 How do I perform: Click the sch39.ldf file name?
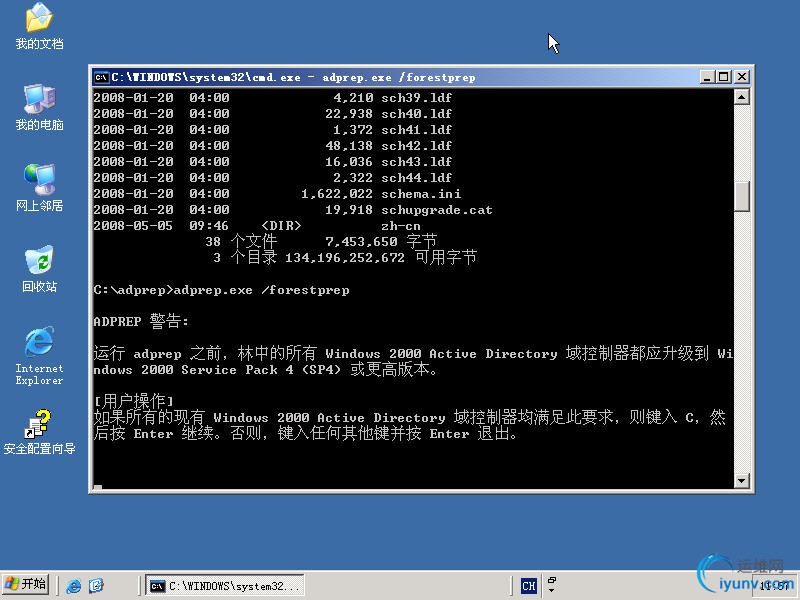pyautogui.click(x=416, y=97)
